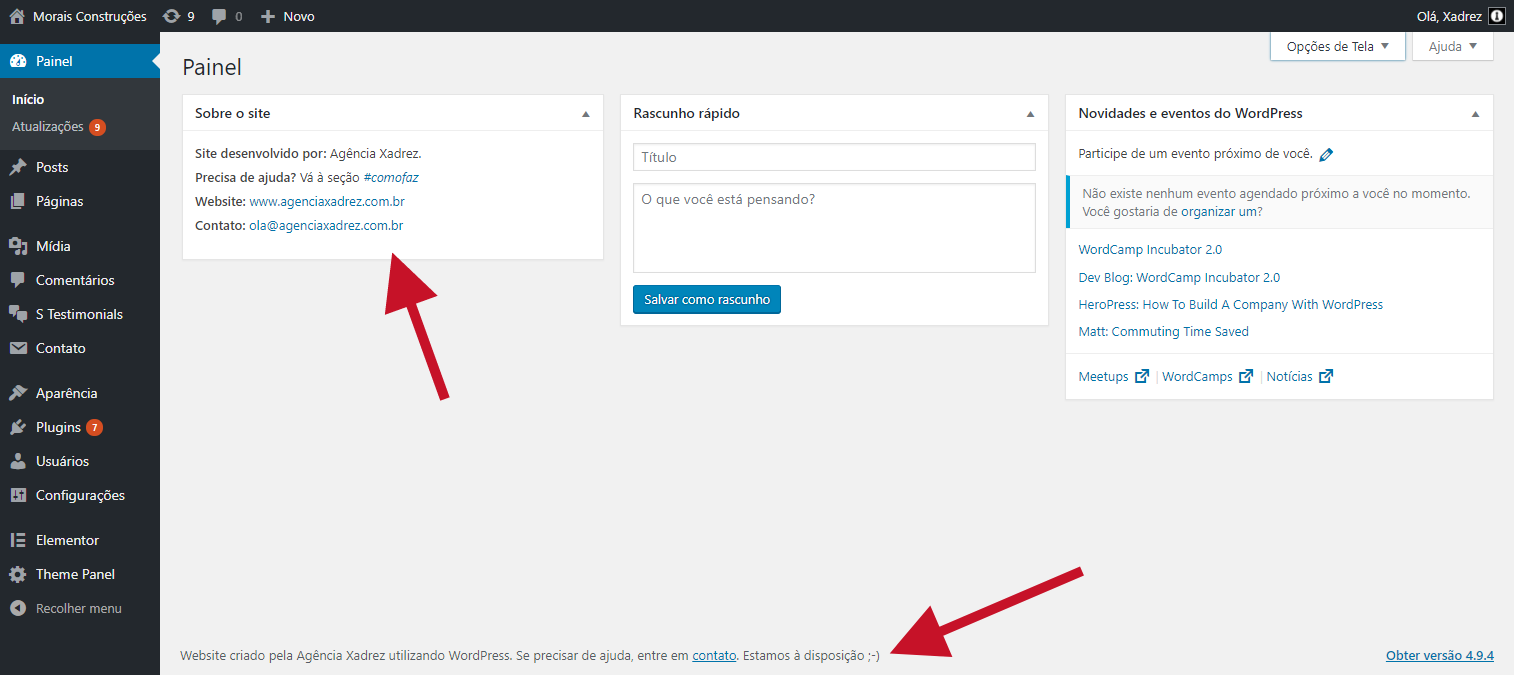Image resolution: width=1514 pixels, height=675 pixels.
Task: Open Atualizações submenu item
Action: tap(48, 127)
